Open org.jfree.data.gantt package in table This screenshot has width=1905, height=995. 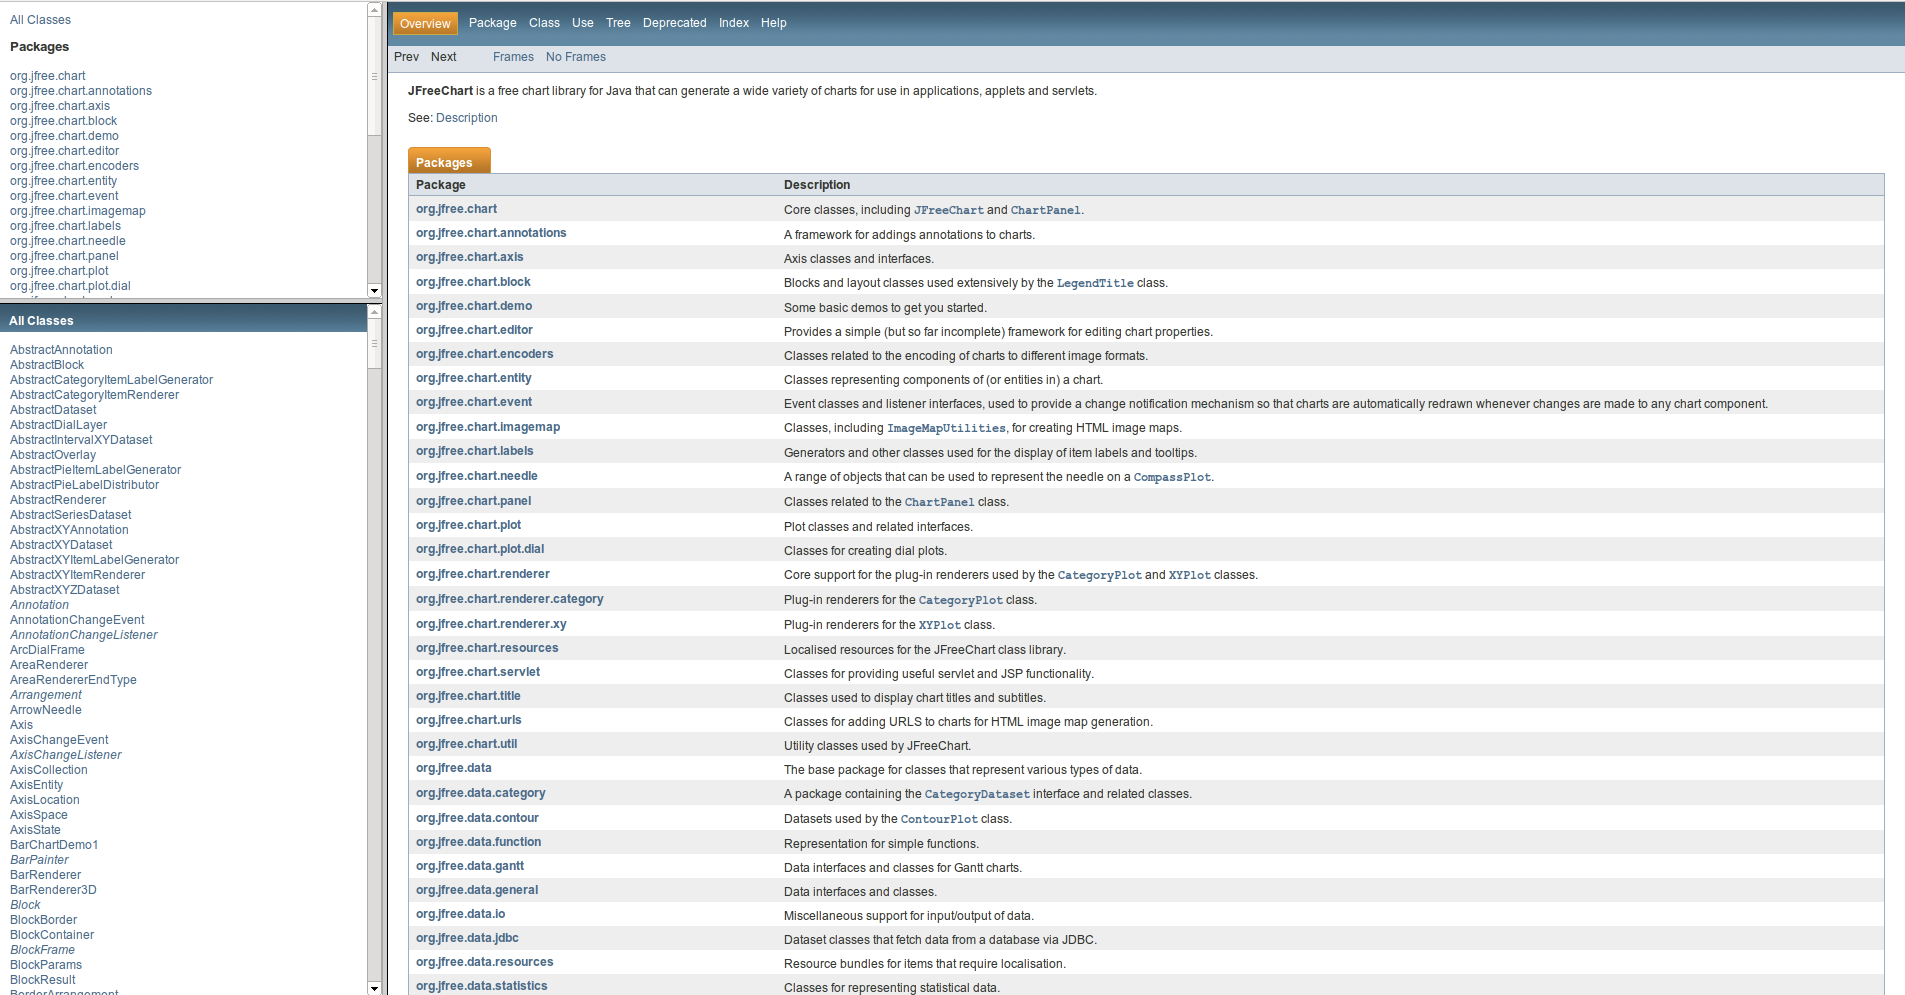pyautogui.click(x=470, y=866)
